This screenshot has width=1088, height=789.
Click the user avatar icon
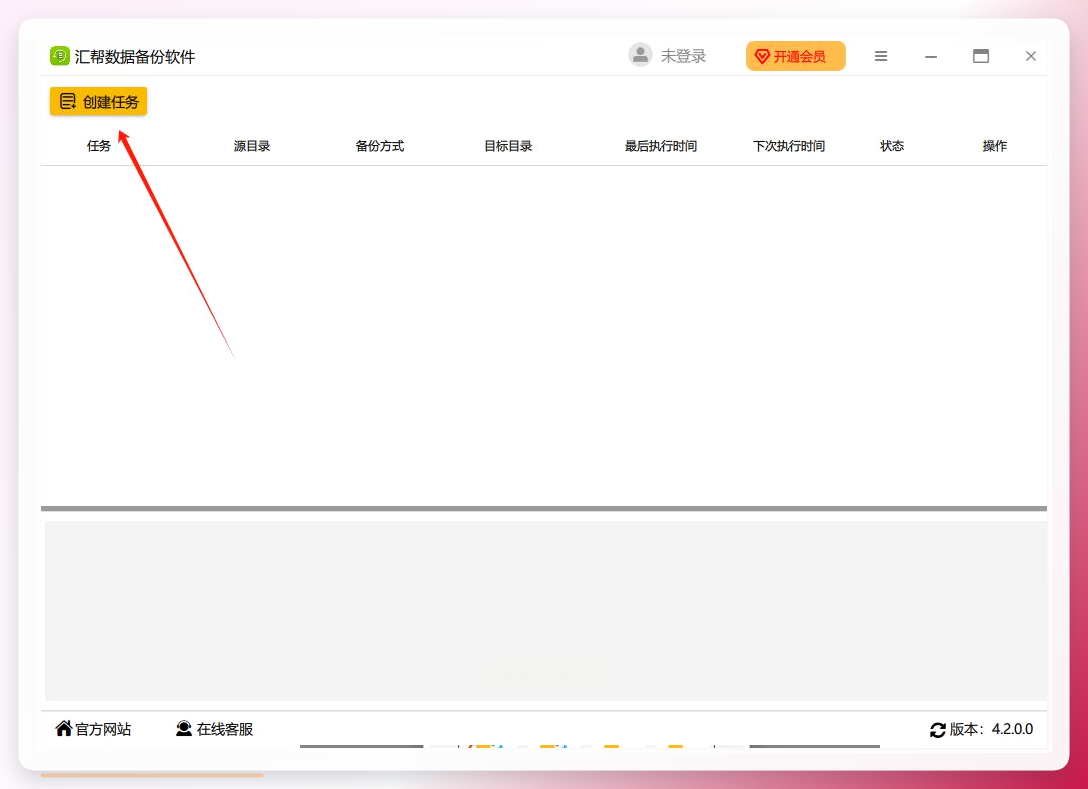640,55
